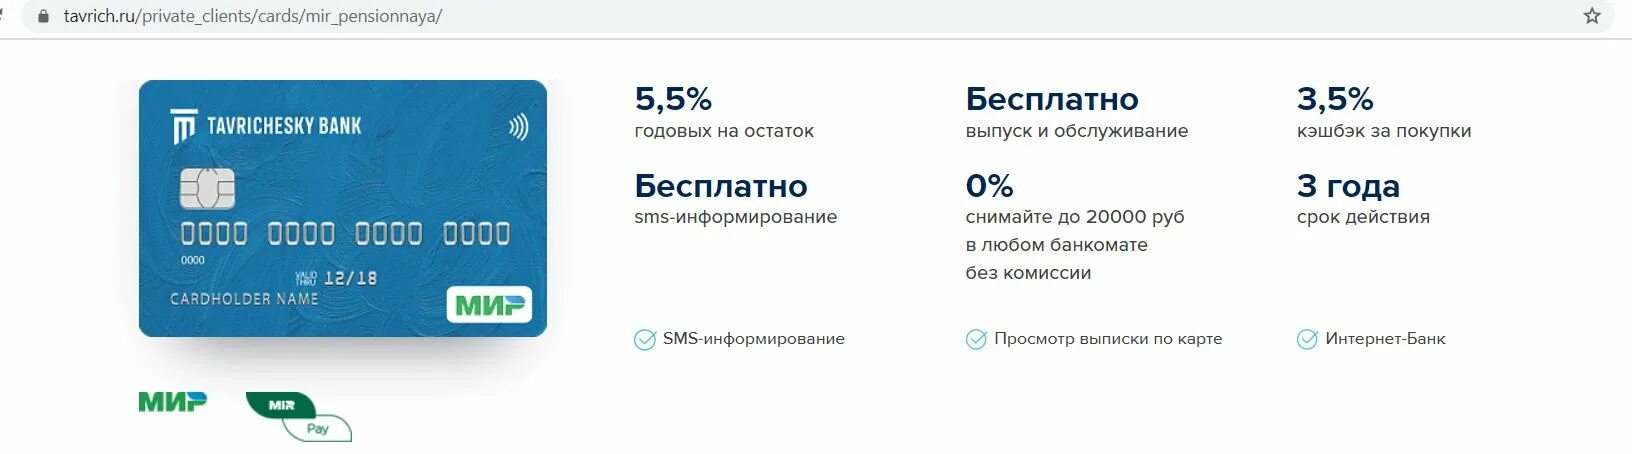Click the chip on the bank card
Image resolution: width=1632 pixels, height=454 pixels.
tap(207, 188)
